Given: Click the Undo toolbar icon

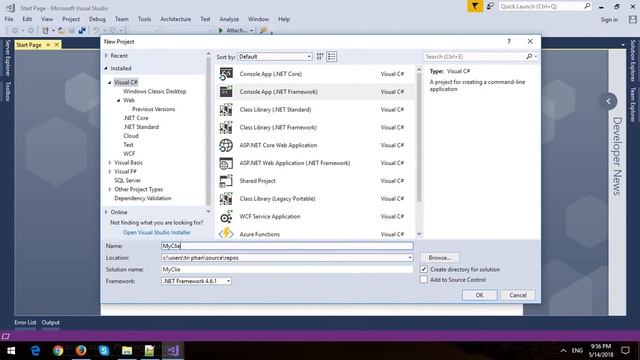Looking at the screenshot, I should click(x=96, y=30).
